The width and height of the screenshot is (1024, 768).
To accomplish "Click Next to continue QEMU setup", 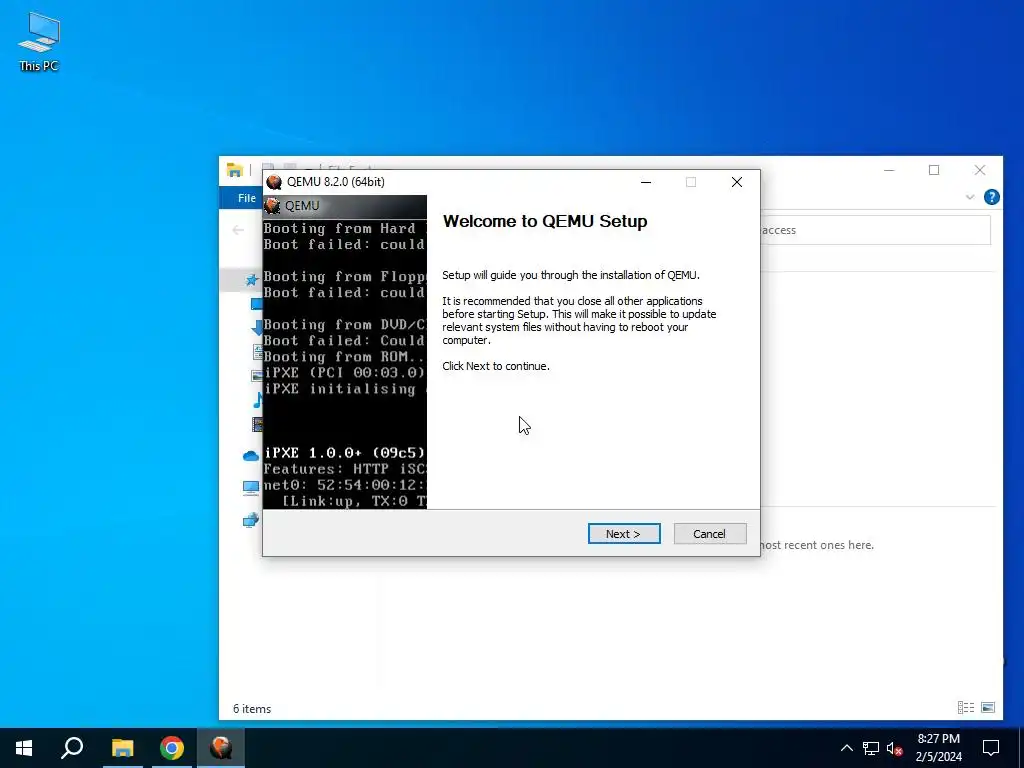I will point(624,534).
